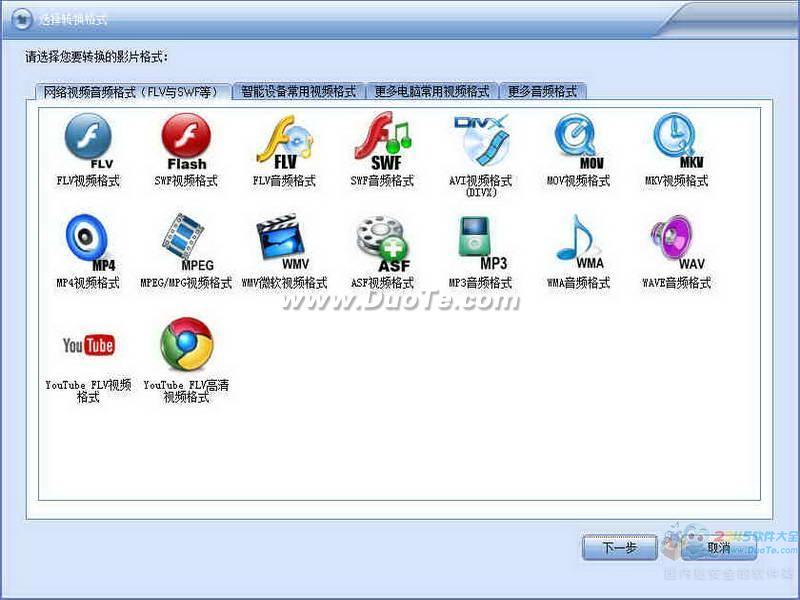Viewport: 800px width, 600px height.
Task: Choose the red Flash SWF video format icon
Action: tap(186, 141)
